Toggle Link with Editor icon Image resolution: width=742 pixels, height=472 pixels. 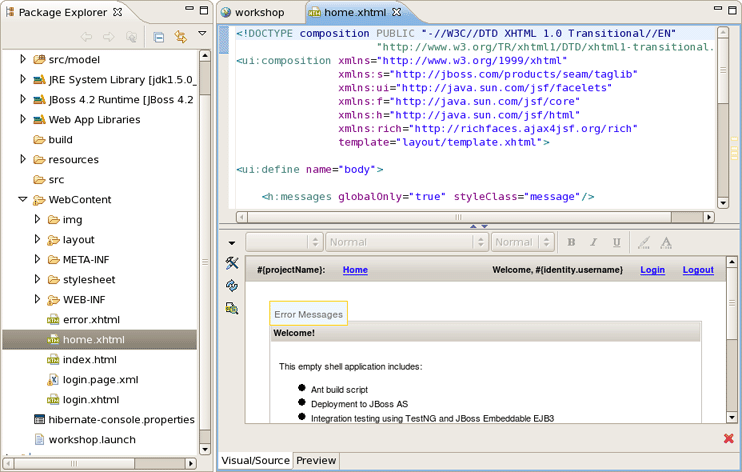click(181, 37)
